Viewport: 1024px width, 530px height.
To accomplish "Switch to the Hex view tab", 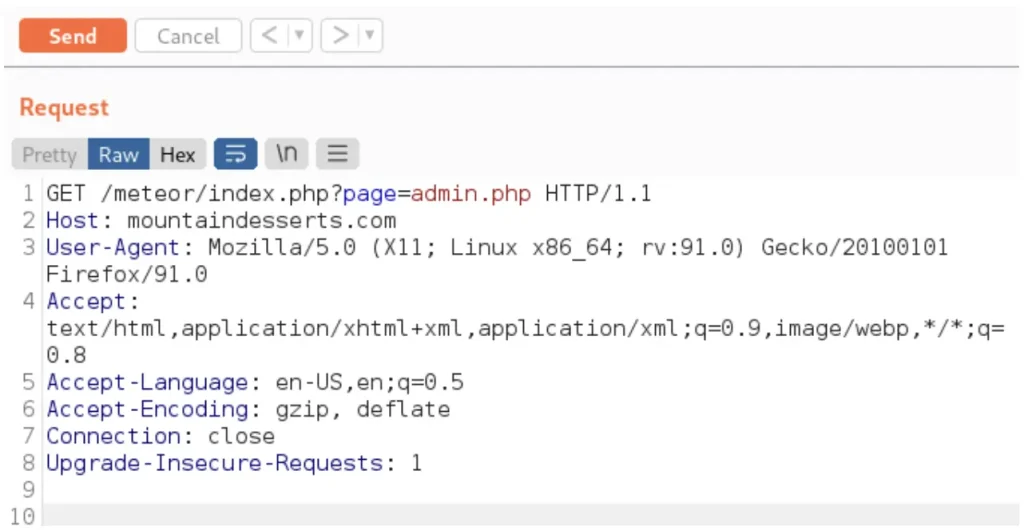I will (x=178, y=155).
